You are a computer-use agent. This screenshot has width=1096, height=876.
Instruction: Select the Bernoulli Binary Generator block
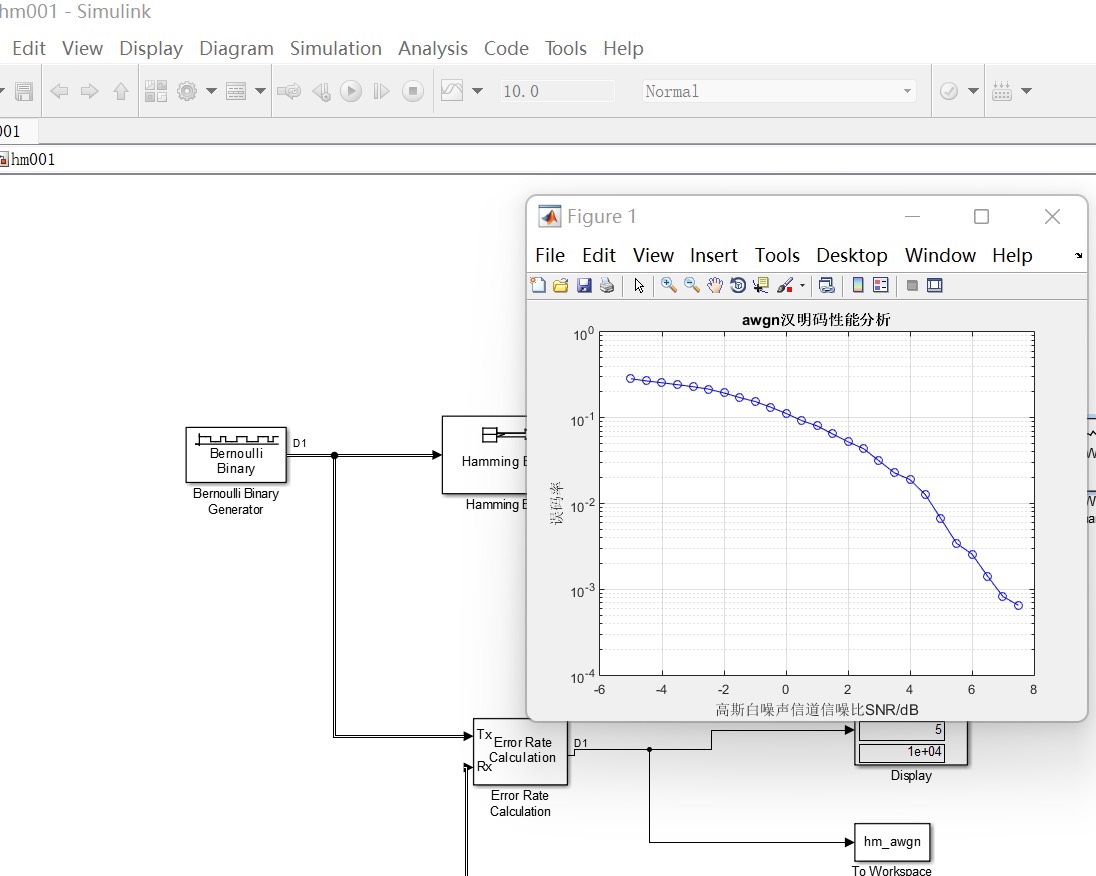[236, 454]
